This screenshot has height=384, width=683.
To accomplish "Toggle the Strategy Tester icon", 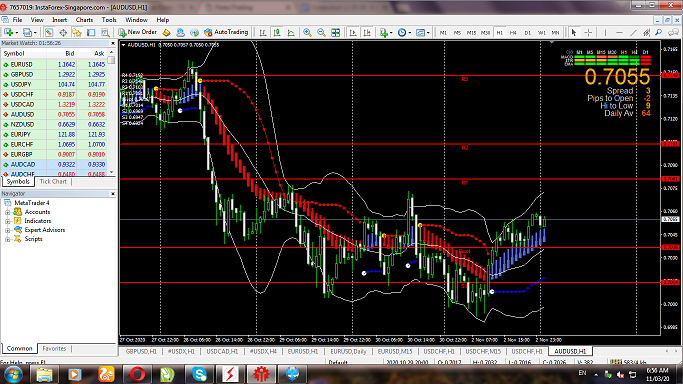I will [105, 33].
